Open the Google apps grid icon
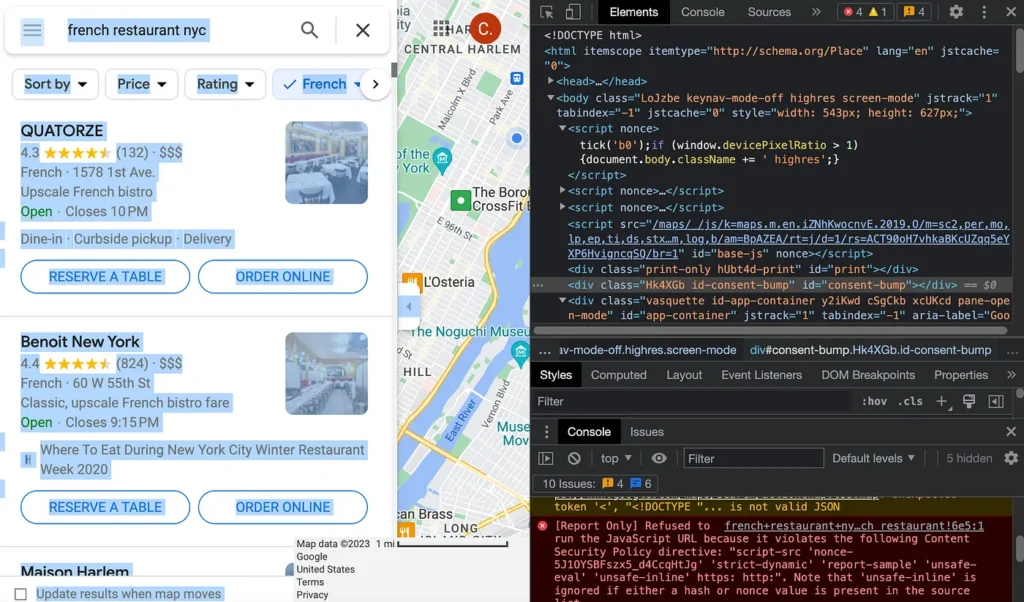The height and width of the screenshot is (602, 1024). point(441,28)
